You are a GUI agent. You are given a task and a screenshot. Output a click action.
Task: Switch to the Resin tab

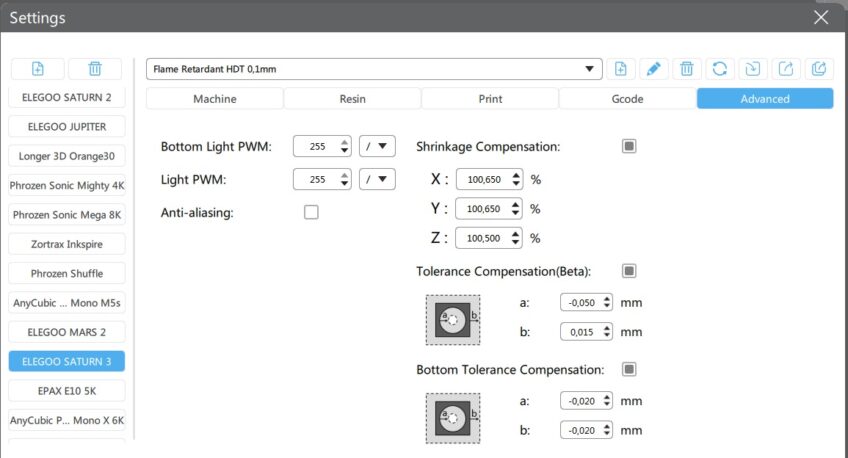pyautogui.click(x=352, y=99)
